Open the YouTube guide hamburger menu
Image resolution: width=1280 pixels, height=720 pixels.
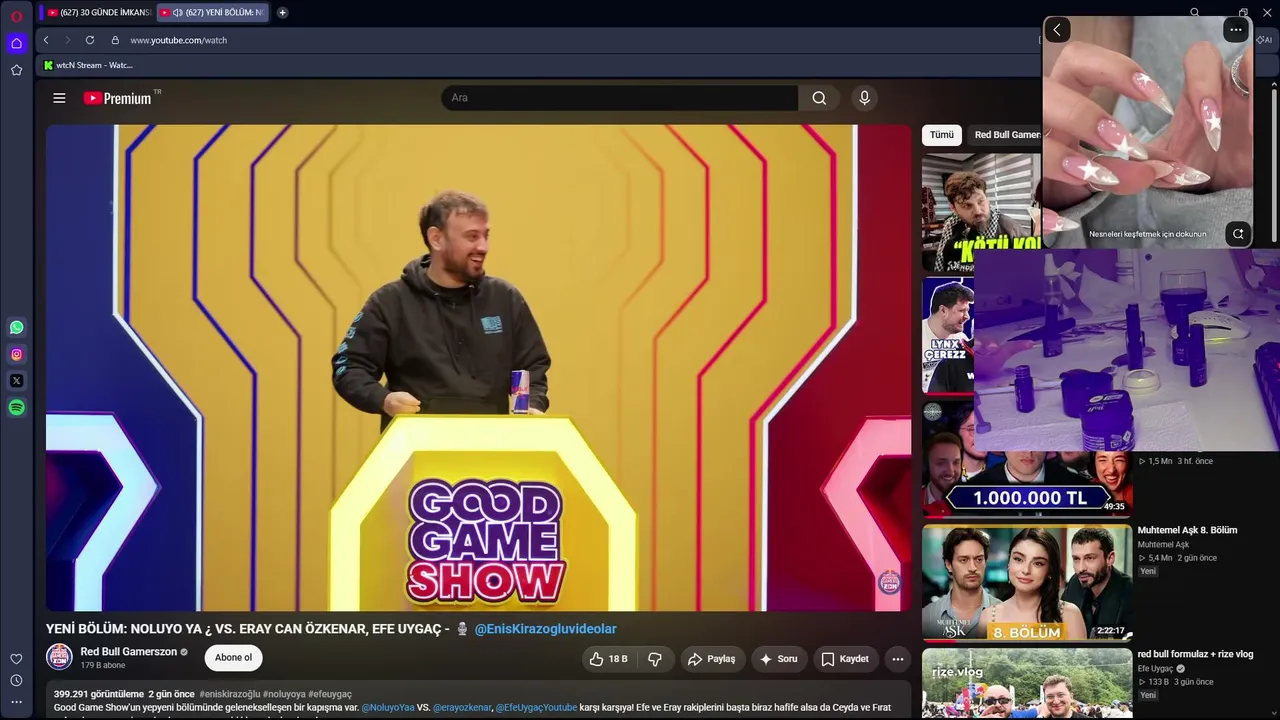[59, 98]
